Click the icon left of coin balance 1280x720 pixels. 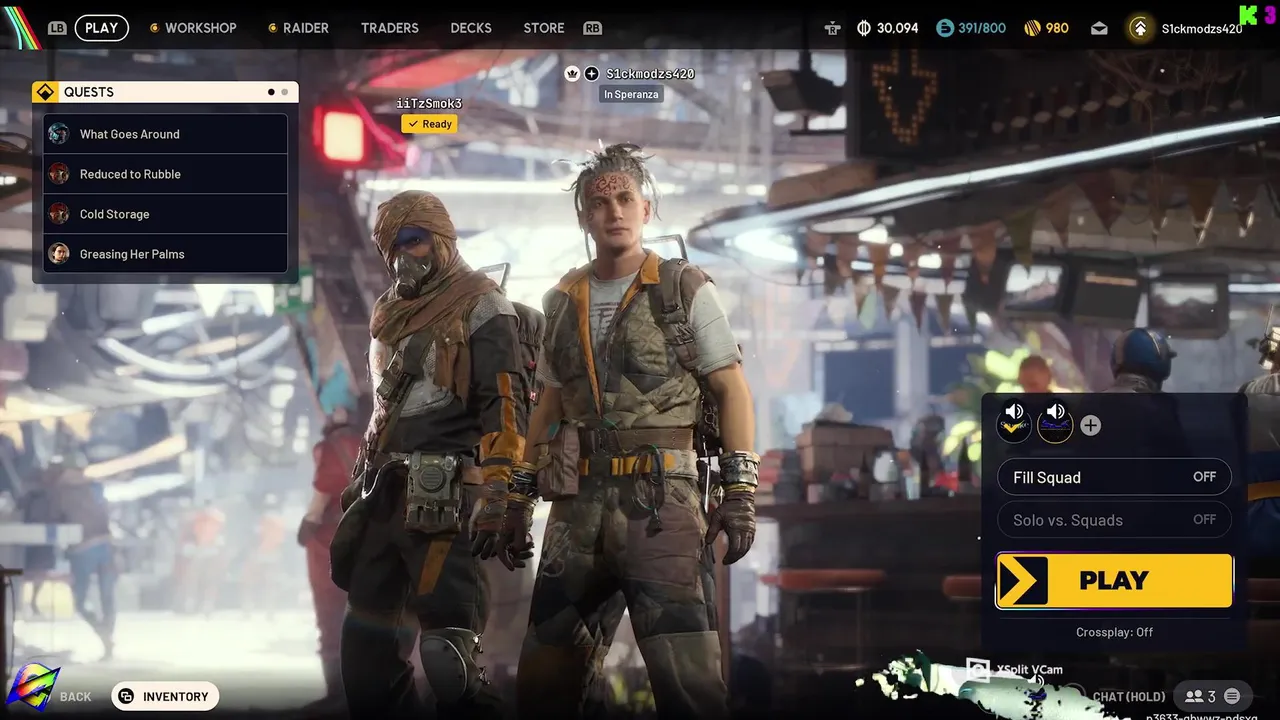pyautogui.click(x=832, y=28)
